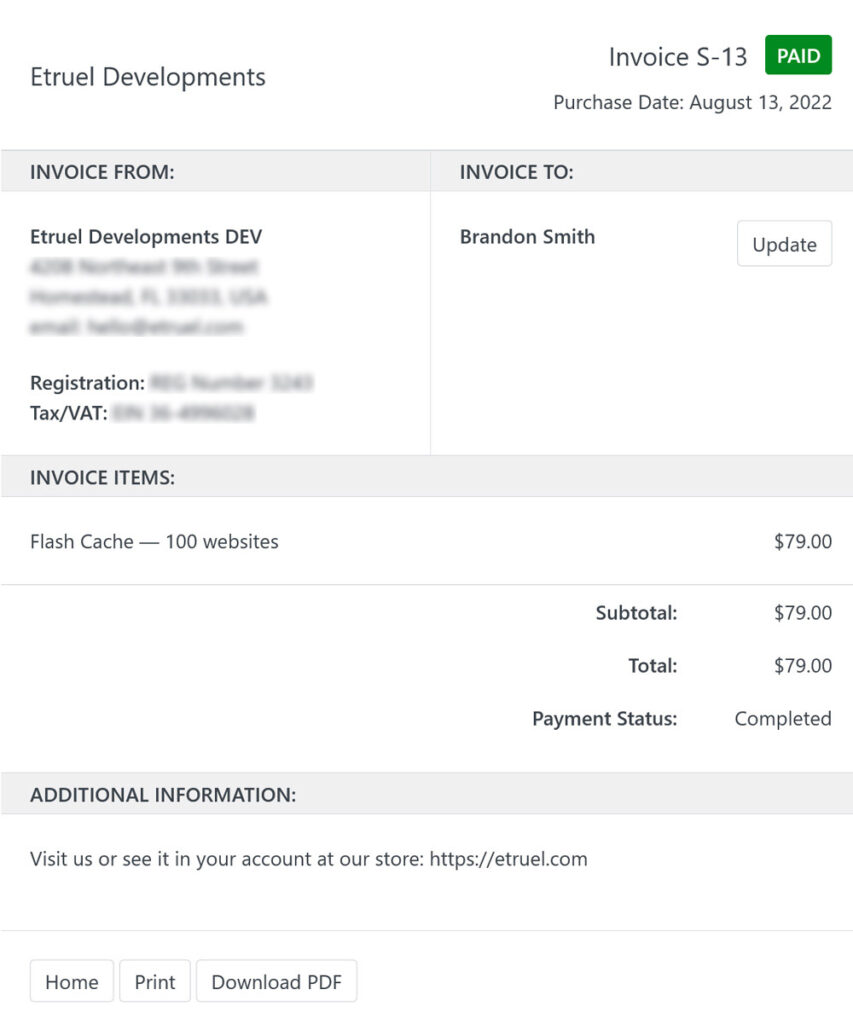Select the INVOICE FROM section header

(x=101, y=172)
